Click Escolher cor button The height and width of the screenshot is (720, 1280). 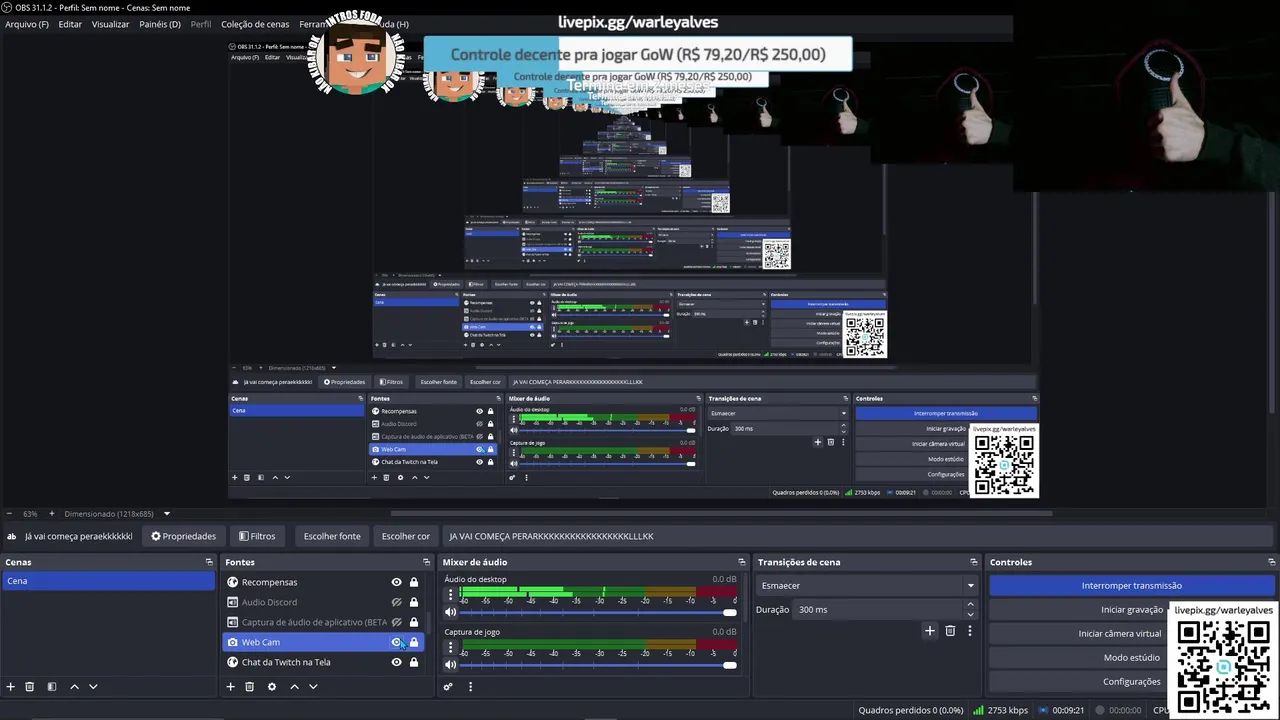(x=406, y=536)
